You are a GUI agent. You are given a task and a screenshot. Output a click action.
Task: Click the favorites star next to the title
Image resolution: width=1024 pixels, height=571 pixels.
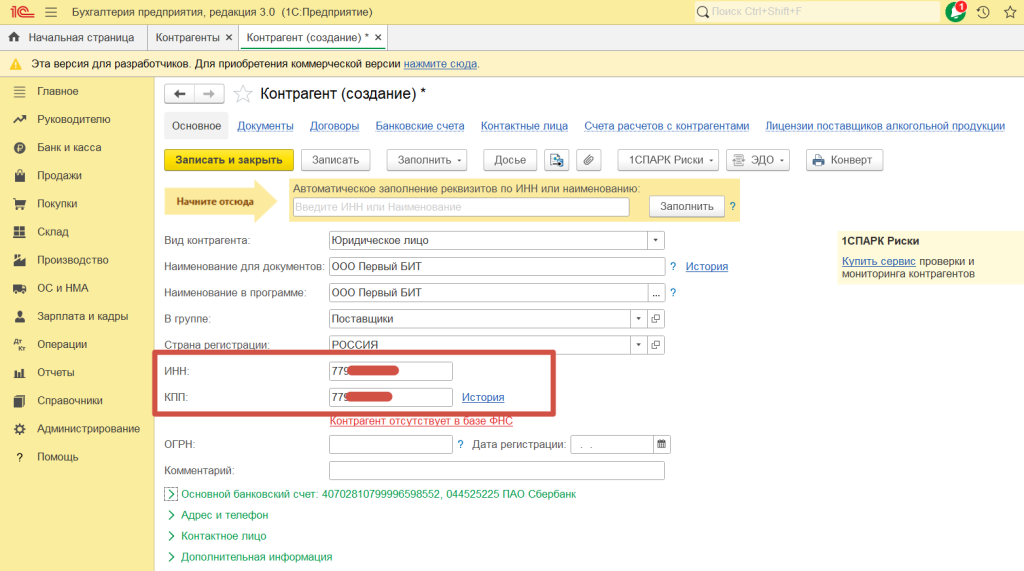243,94
